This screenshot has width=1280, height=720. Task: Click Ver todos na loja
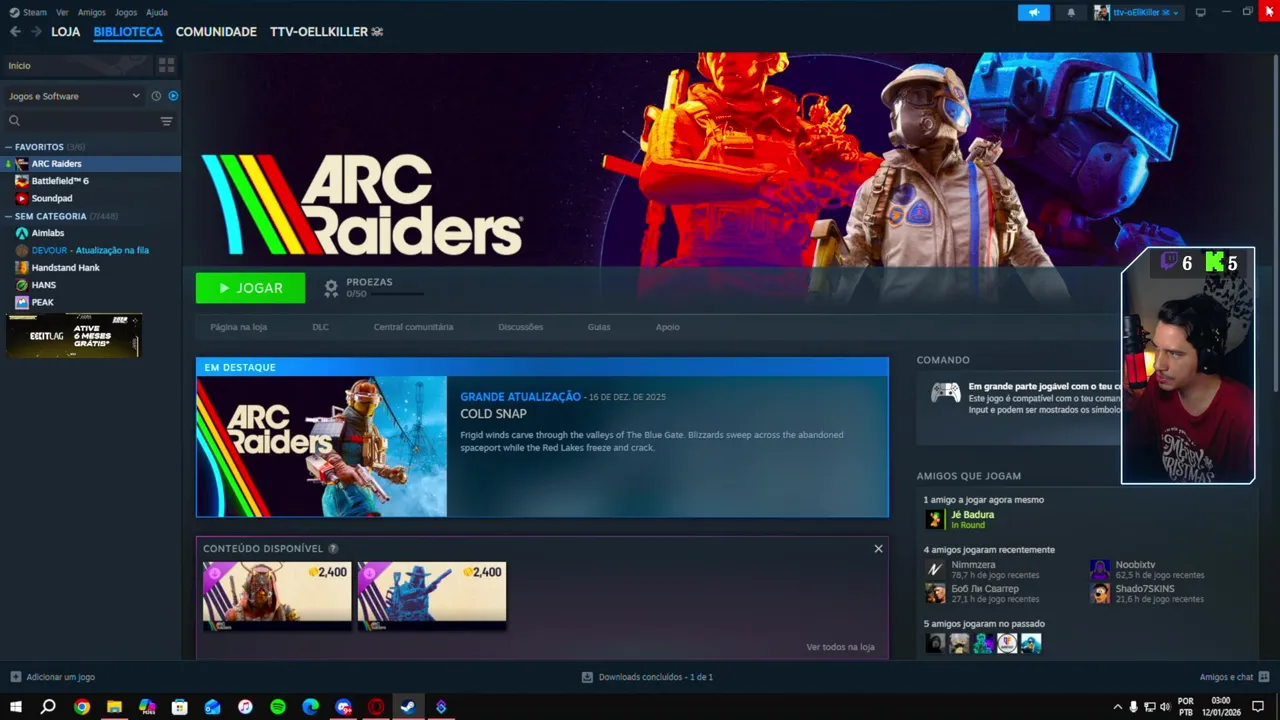coord(840,647)
